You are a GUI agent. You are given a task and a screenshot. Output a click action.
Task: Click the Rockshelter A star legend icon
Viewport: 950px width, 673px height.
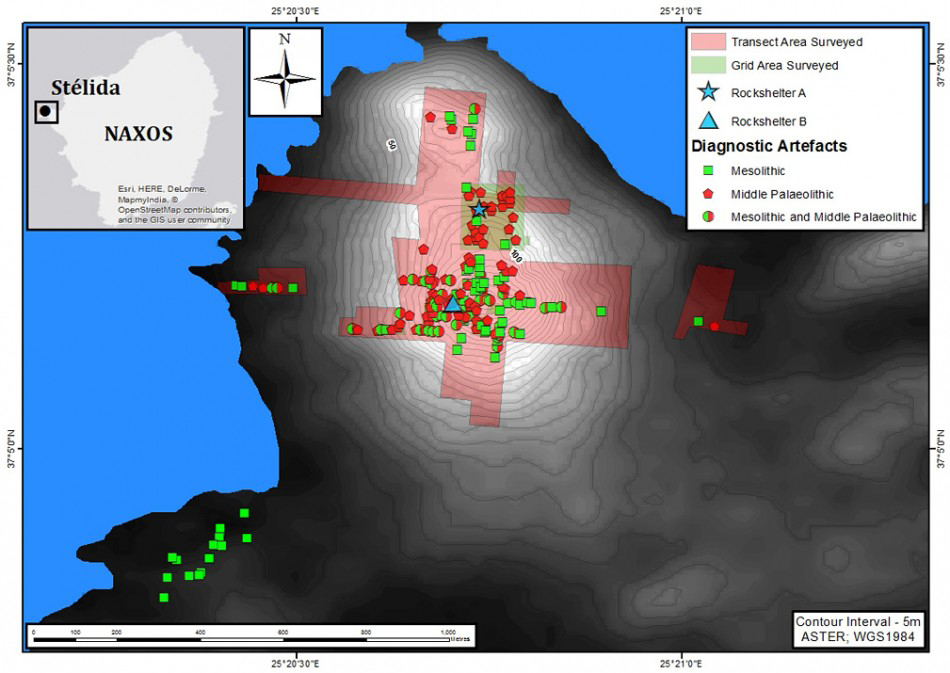pyautogui.click(x=708, y=92)
